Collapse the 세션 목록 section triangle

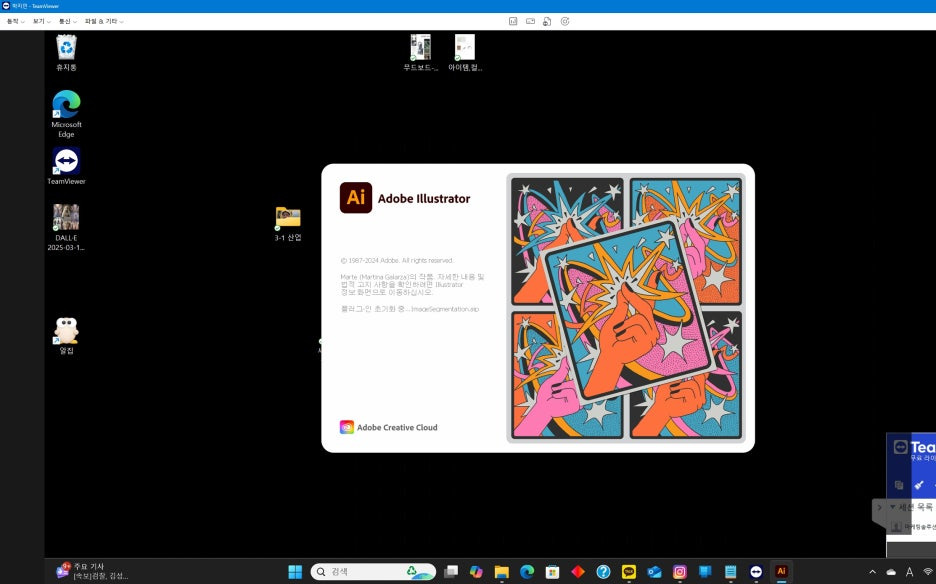pyautogui.click(x=892, y=507)
